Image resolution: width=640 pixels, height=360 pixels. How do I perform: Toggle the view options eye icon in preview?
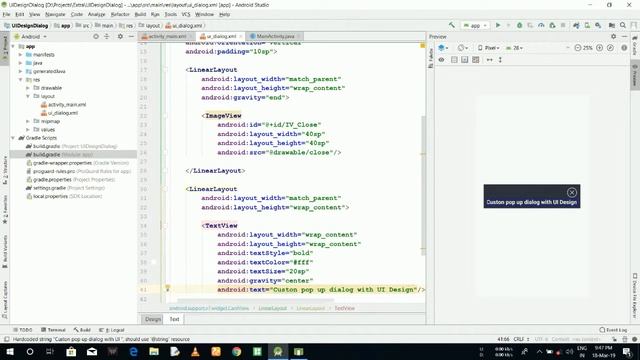click(441, 60)
